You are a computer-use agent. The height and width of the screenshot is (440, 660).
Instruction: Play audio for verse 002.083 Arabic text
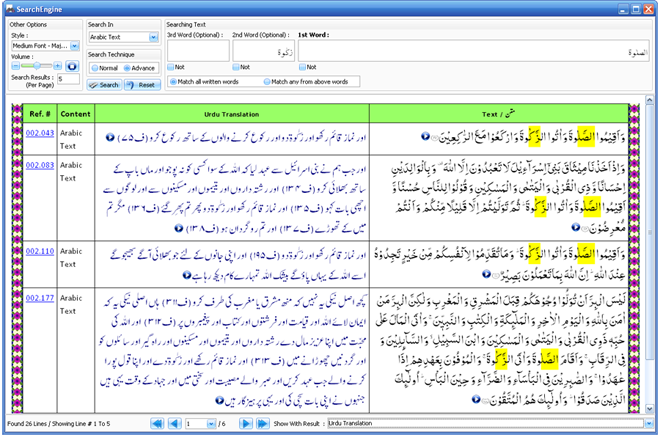[575, 227]
